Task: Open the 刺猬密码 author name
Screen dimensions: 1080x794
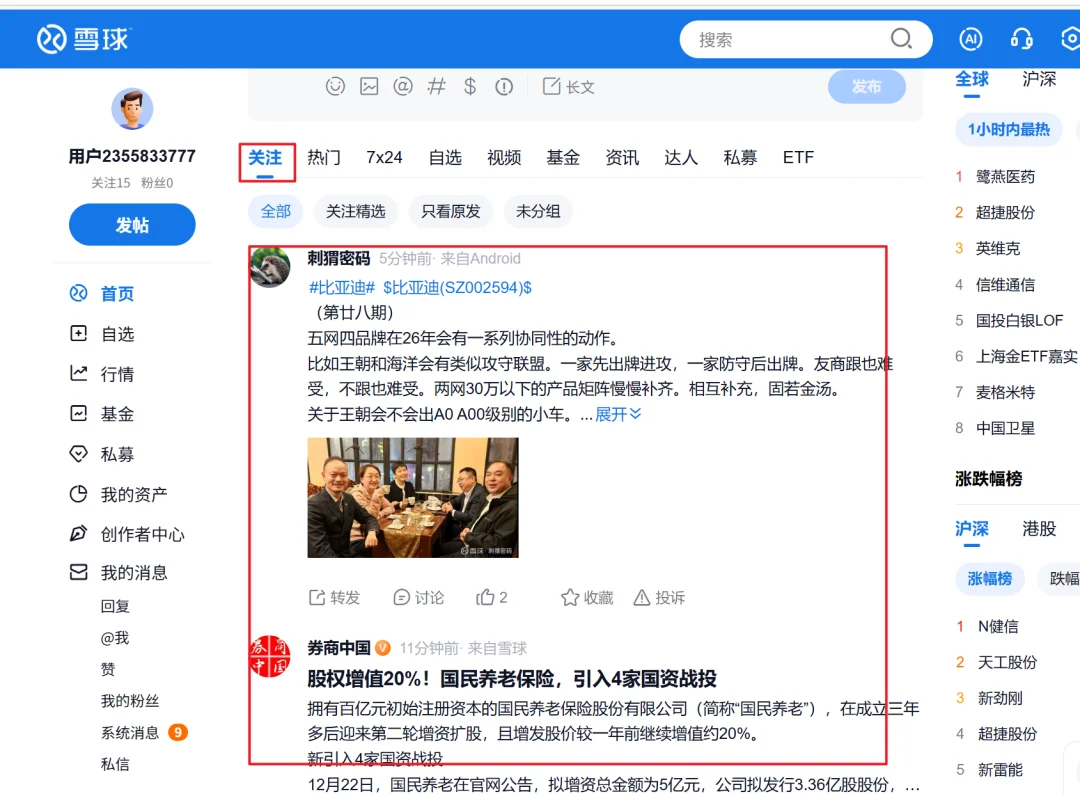Action: click(339, 258)
